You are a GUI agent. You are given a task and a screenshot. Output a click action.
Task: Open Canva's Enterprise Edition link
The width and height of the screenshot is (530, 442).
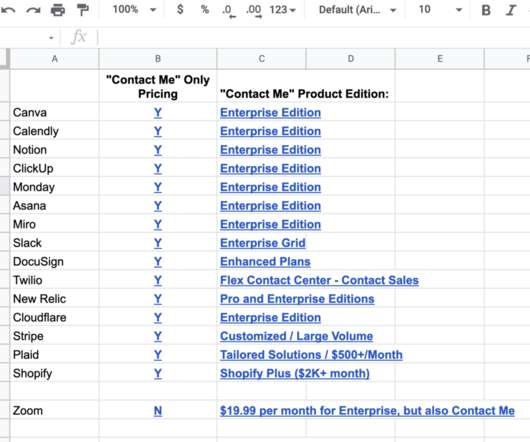click(x=270, y=113)
